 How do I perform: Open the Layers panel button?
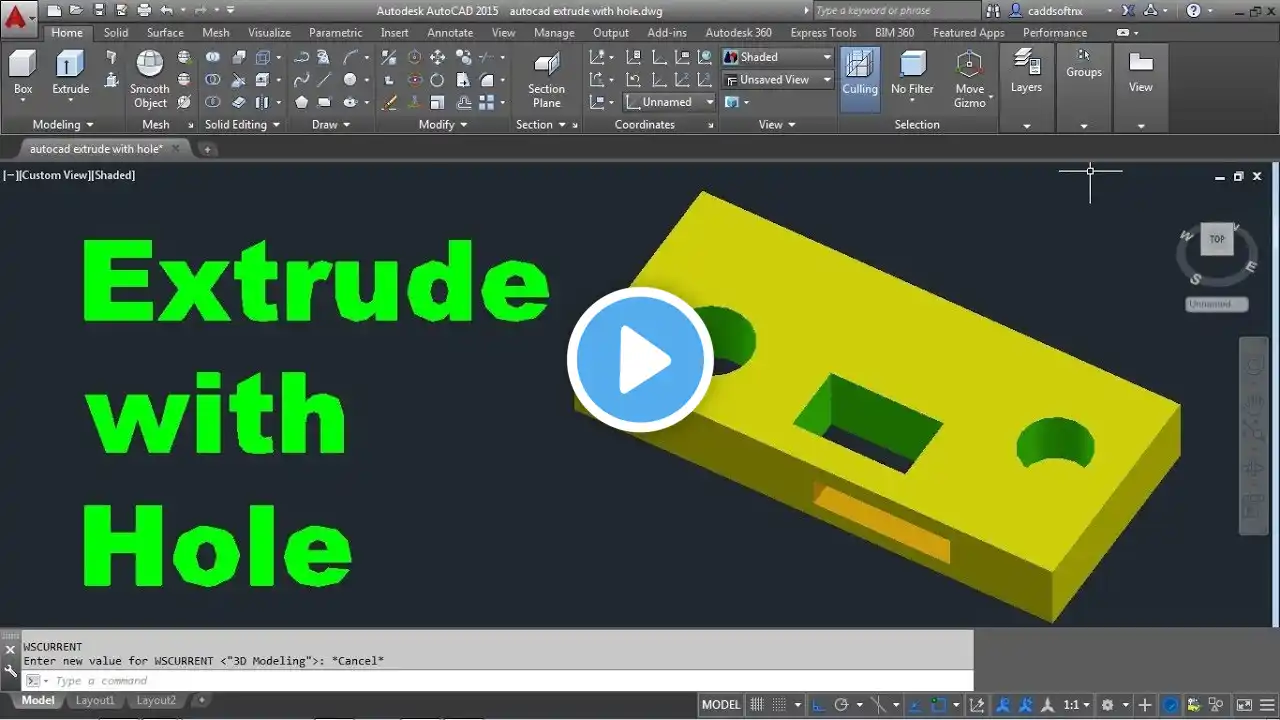pos(1026,72)
